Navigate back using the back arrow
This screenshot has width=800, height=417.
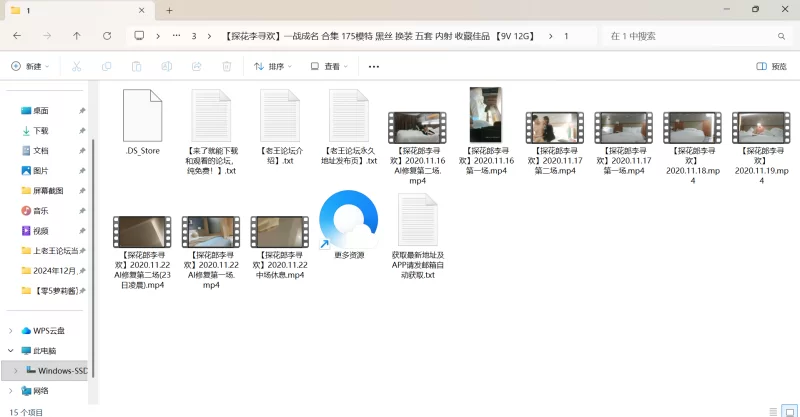tap(17, 36)
